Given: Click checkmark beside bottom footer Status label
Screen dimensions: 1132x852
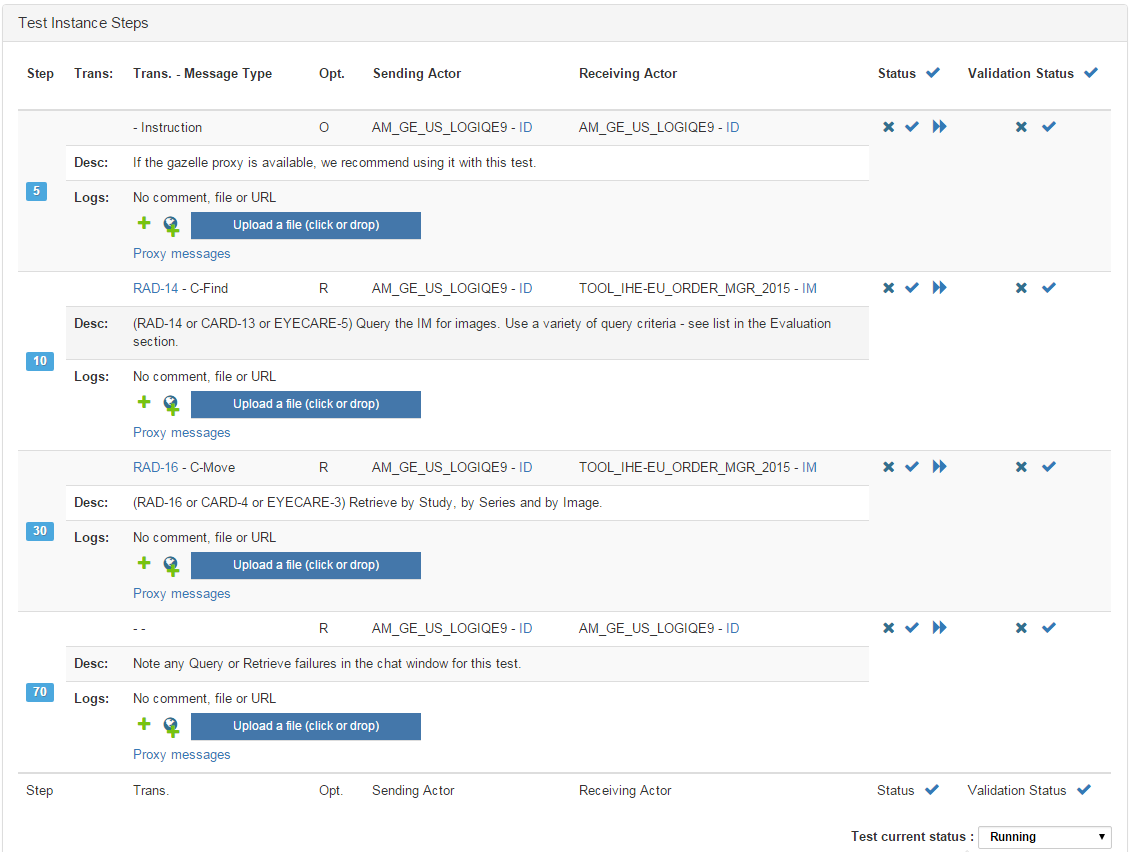Looking at the screenshot, I should point(932,790).
